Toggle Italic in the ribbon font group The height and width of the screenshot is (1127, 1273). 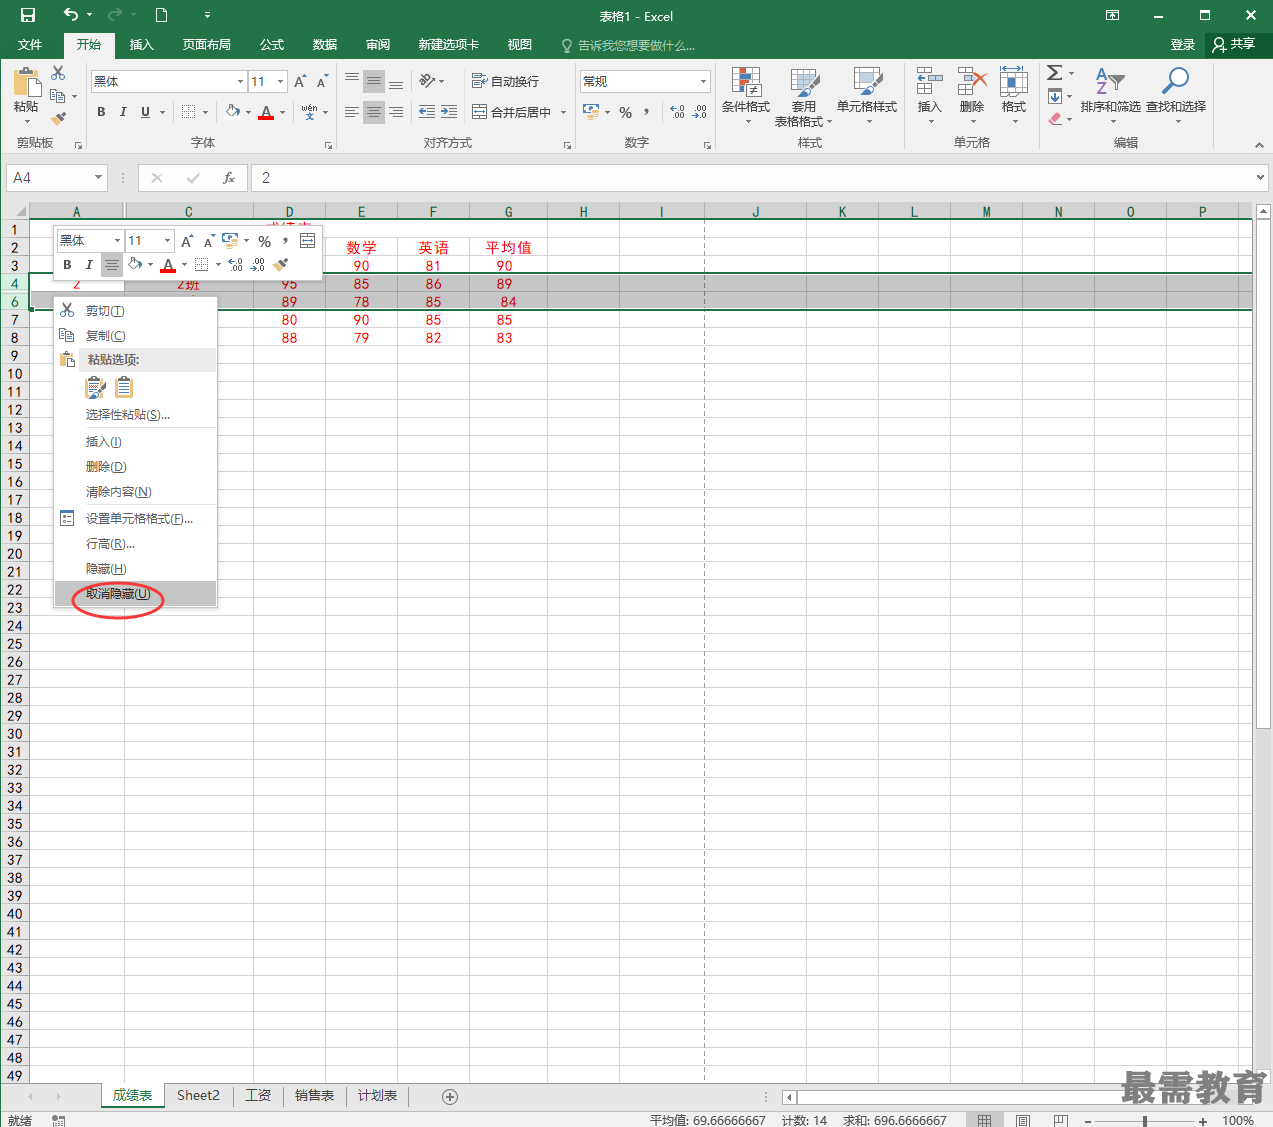pyautogui.click(x=123, y=112)
